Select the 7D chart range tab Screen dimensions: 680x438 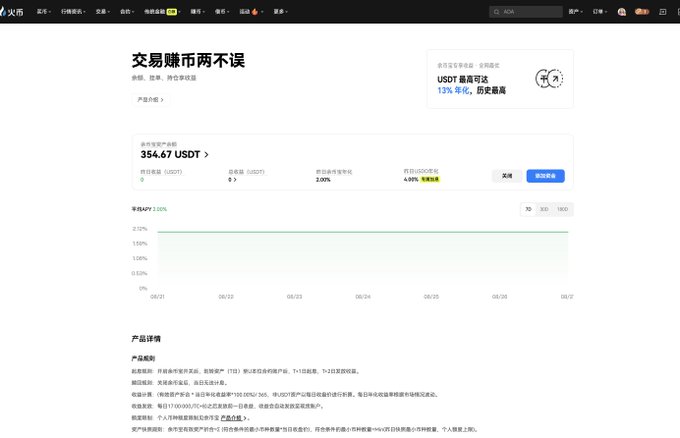528,209
